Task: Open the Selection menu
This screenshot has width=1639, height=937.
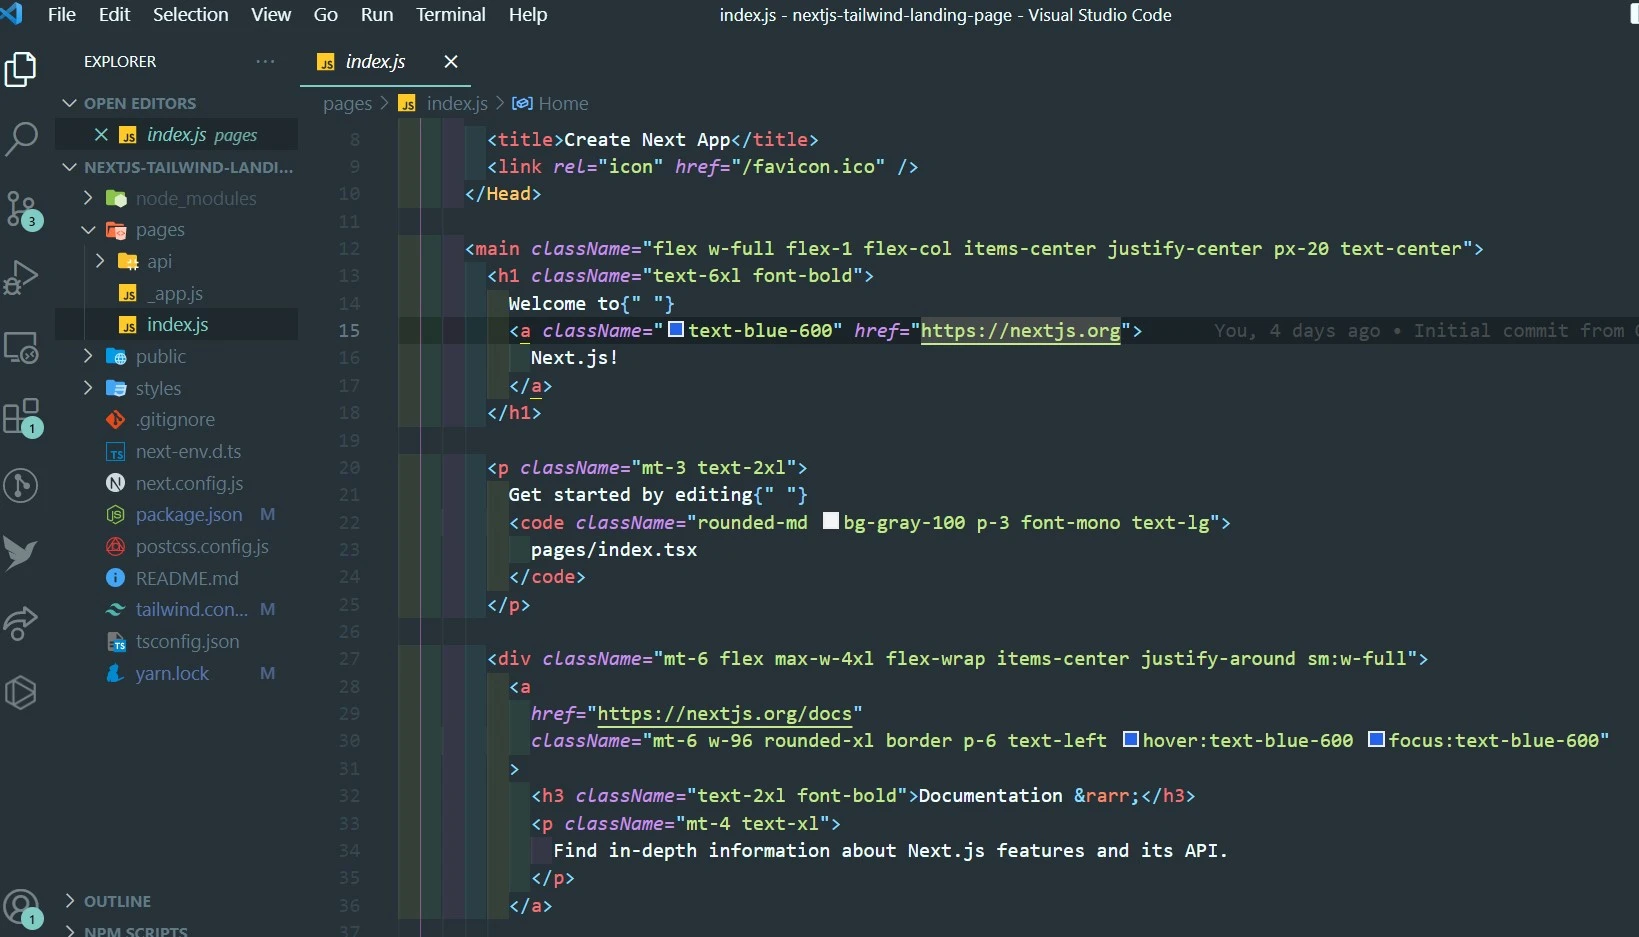Action: click(x=190, y=15)
